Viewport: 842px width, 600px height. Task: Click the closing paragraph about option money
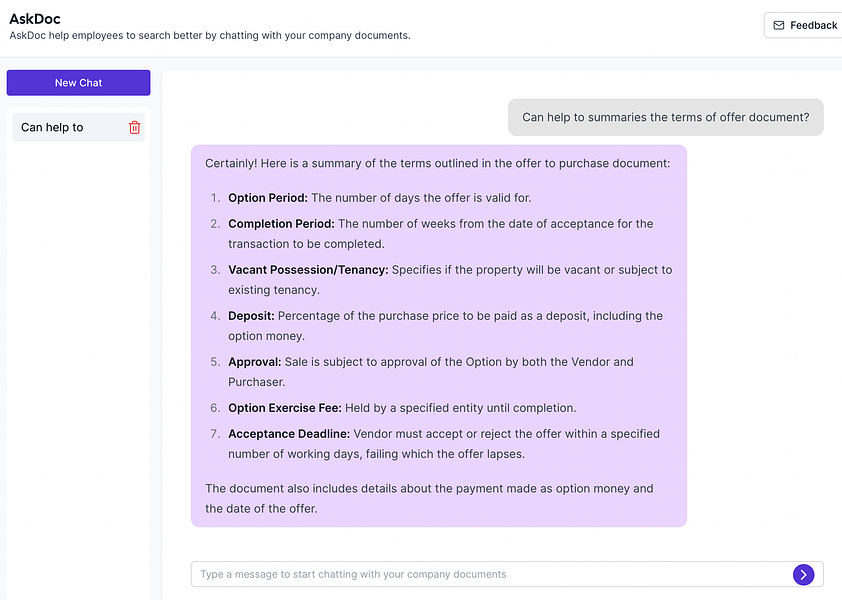pyautogui.click(x=429, y=498)
